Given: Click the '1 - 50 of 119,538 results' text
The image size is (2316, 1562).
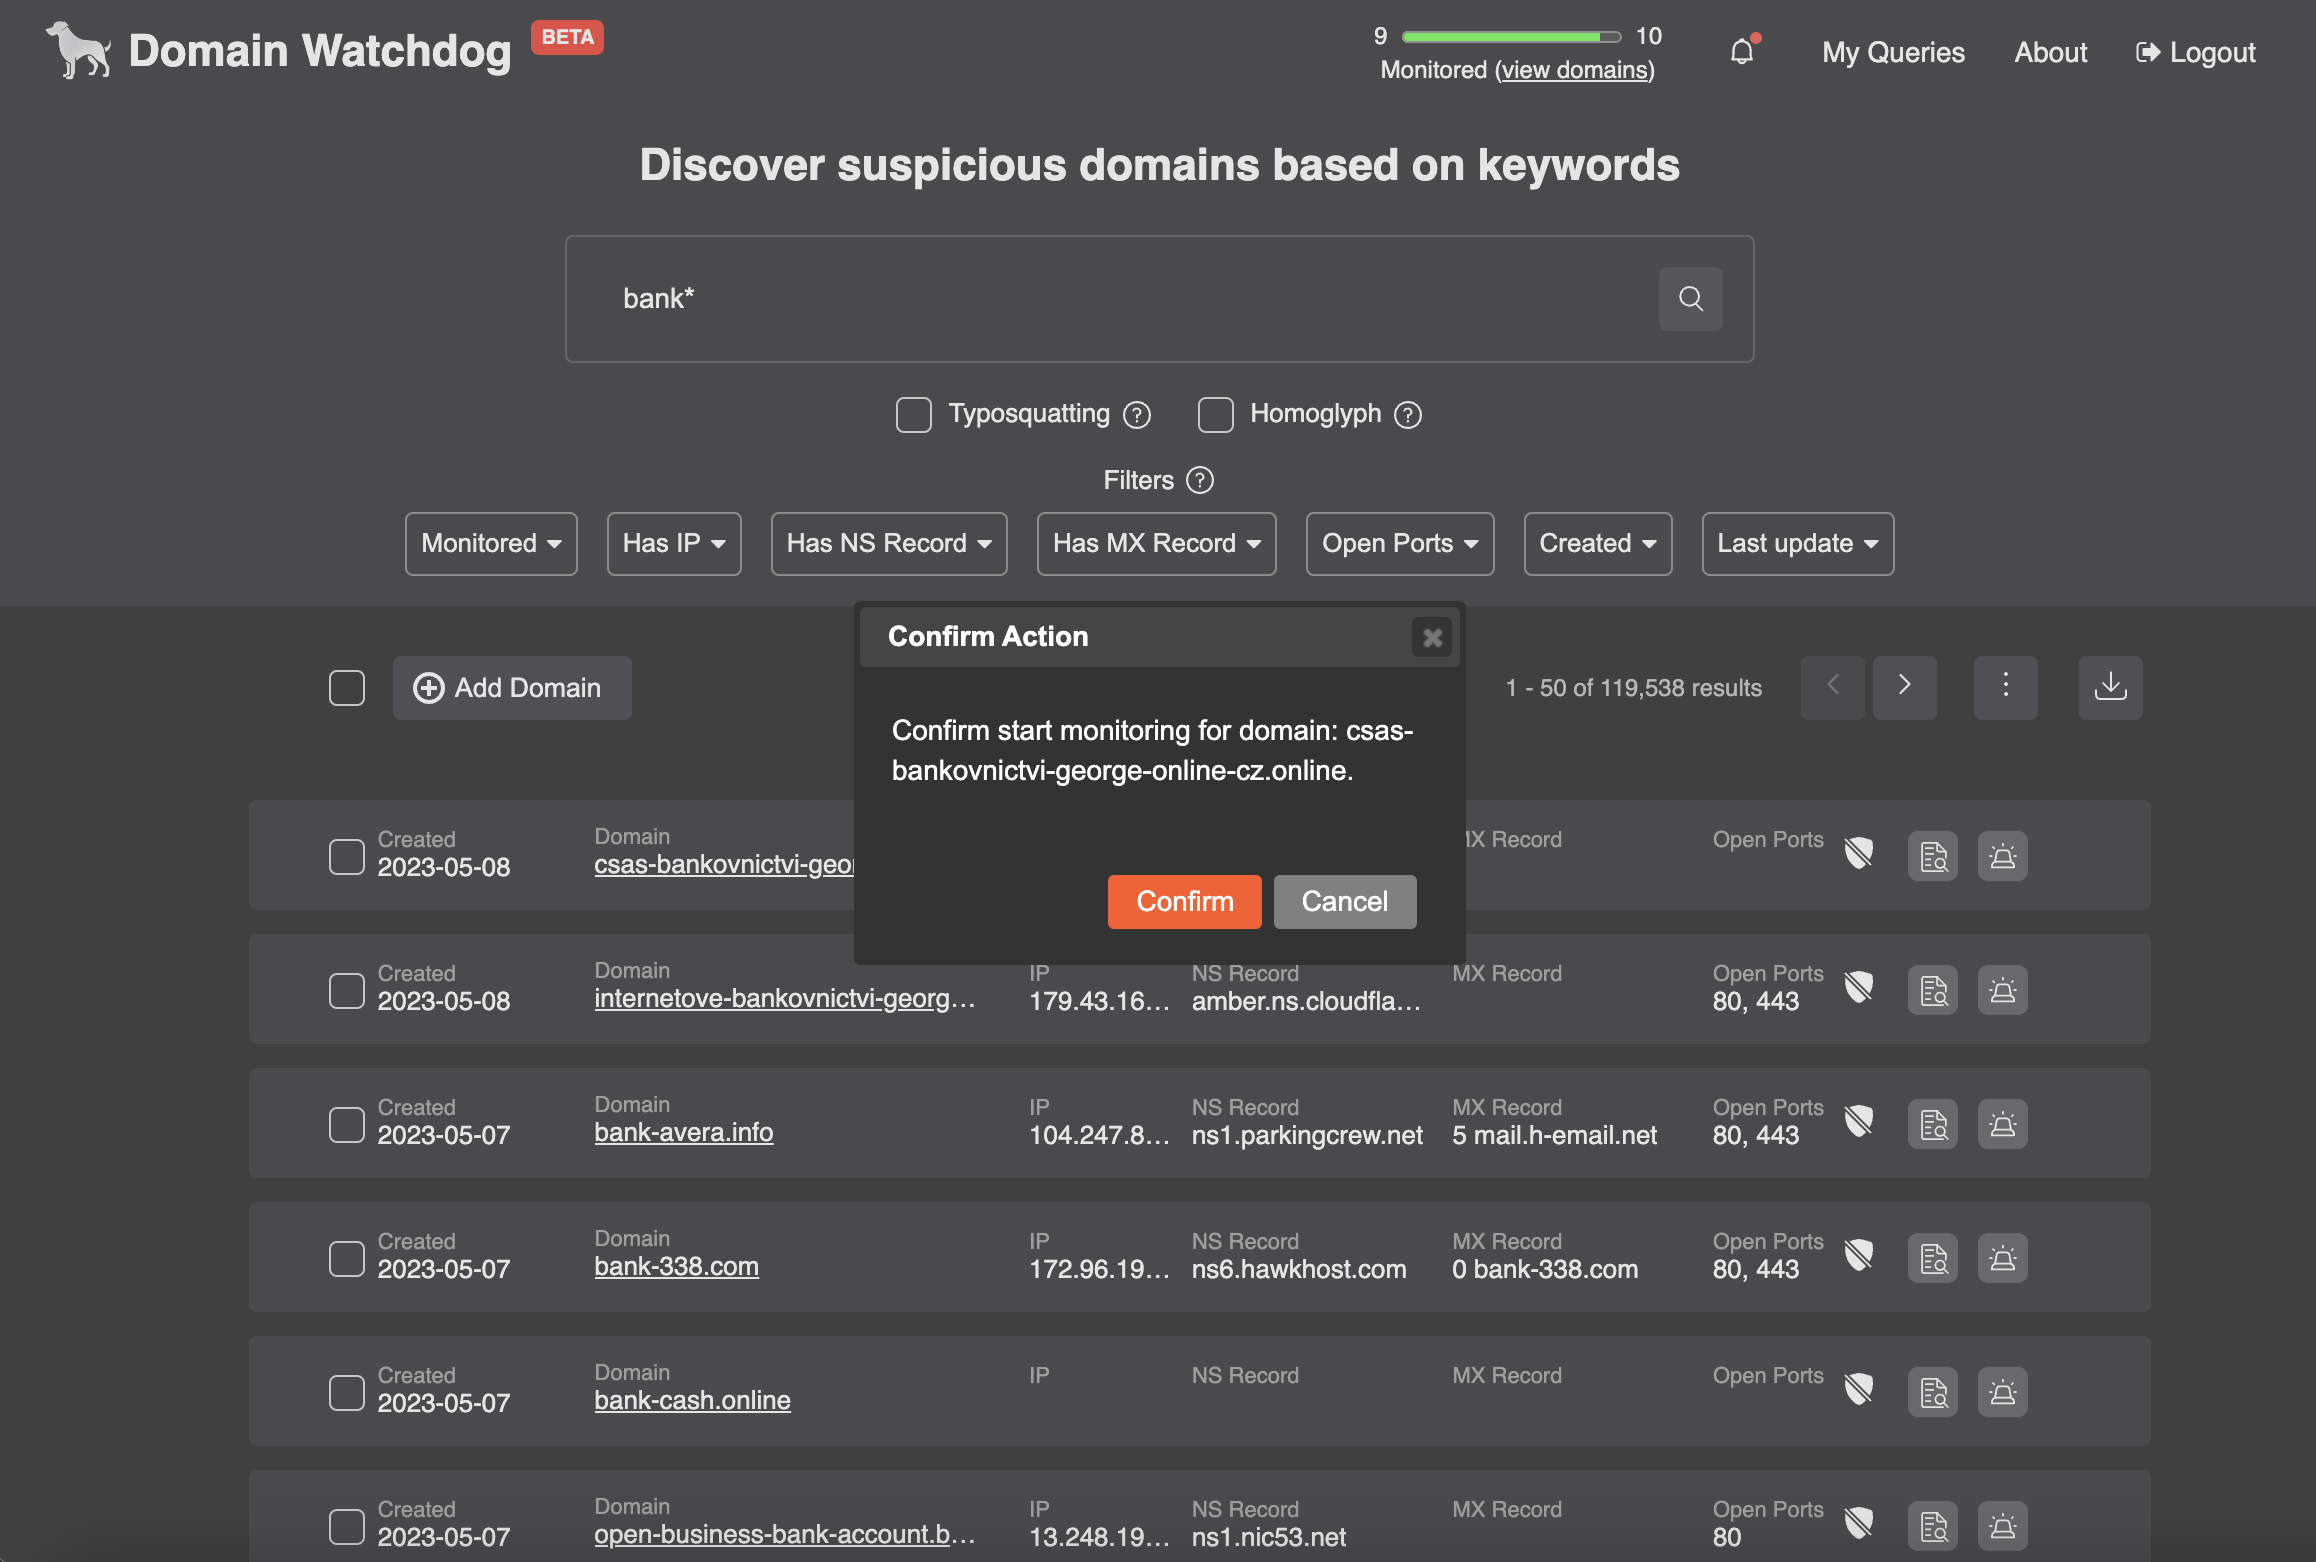Looking at the screenshot, I should [1634, 688].
